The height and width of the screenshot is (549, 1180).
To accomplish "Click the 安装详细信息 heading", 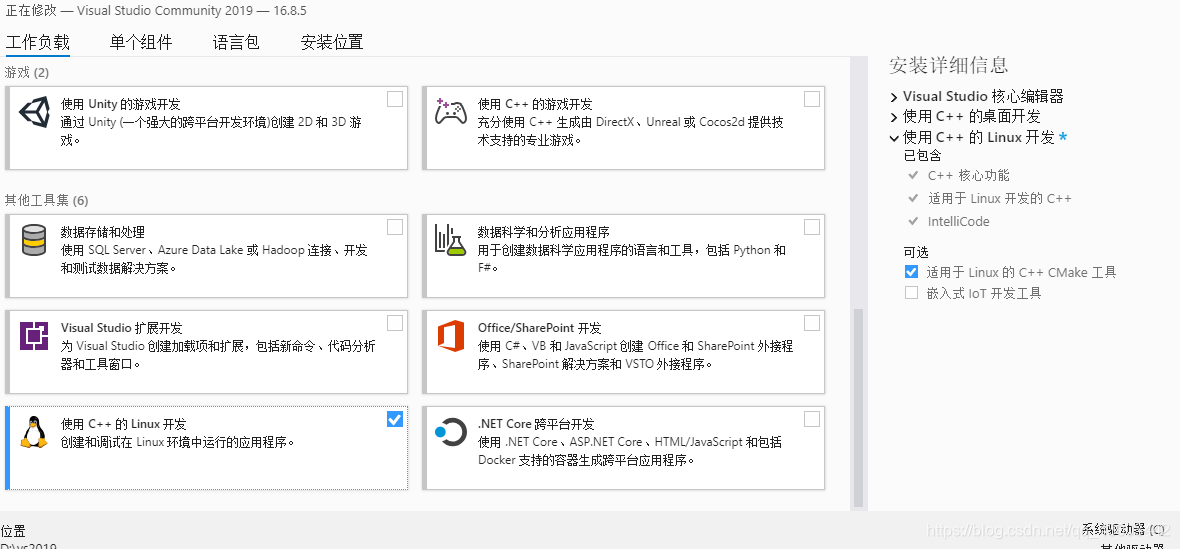I will click(x=948, y=65).
